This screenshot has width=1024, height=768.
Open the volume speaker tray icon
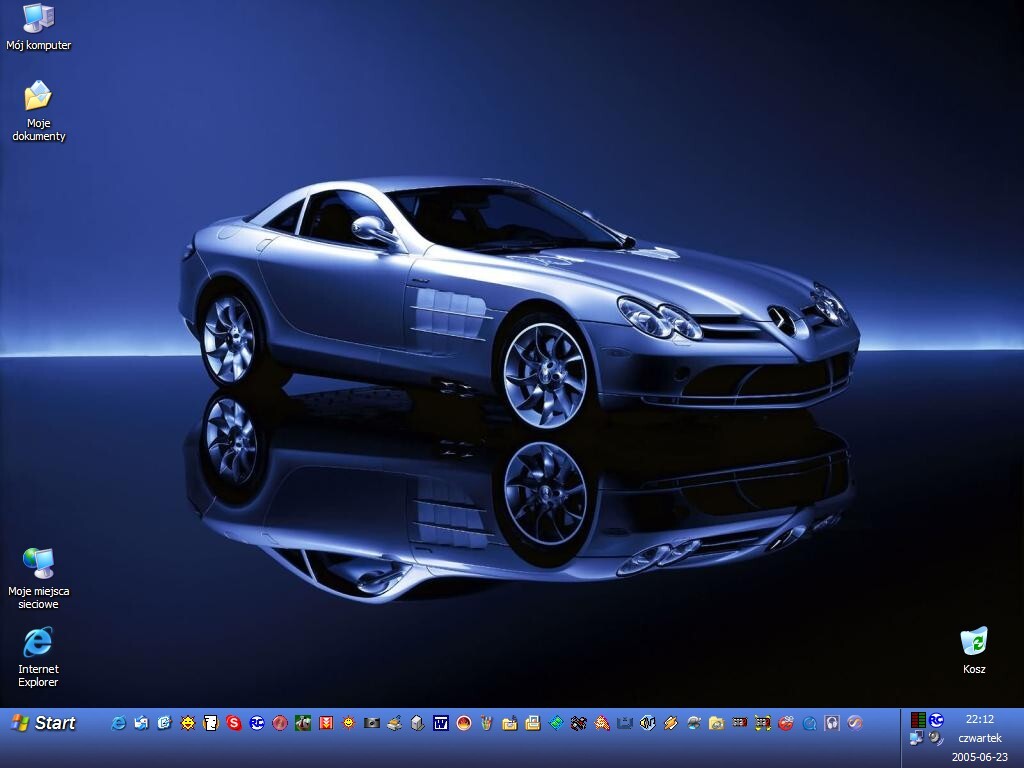tap(936, 738)
